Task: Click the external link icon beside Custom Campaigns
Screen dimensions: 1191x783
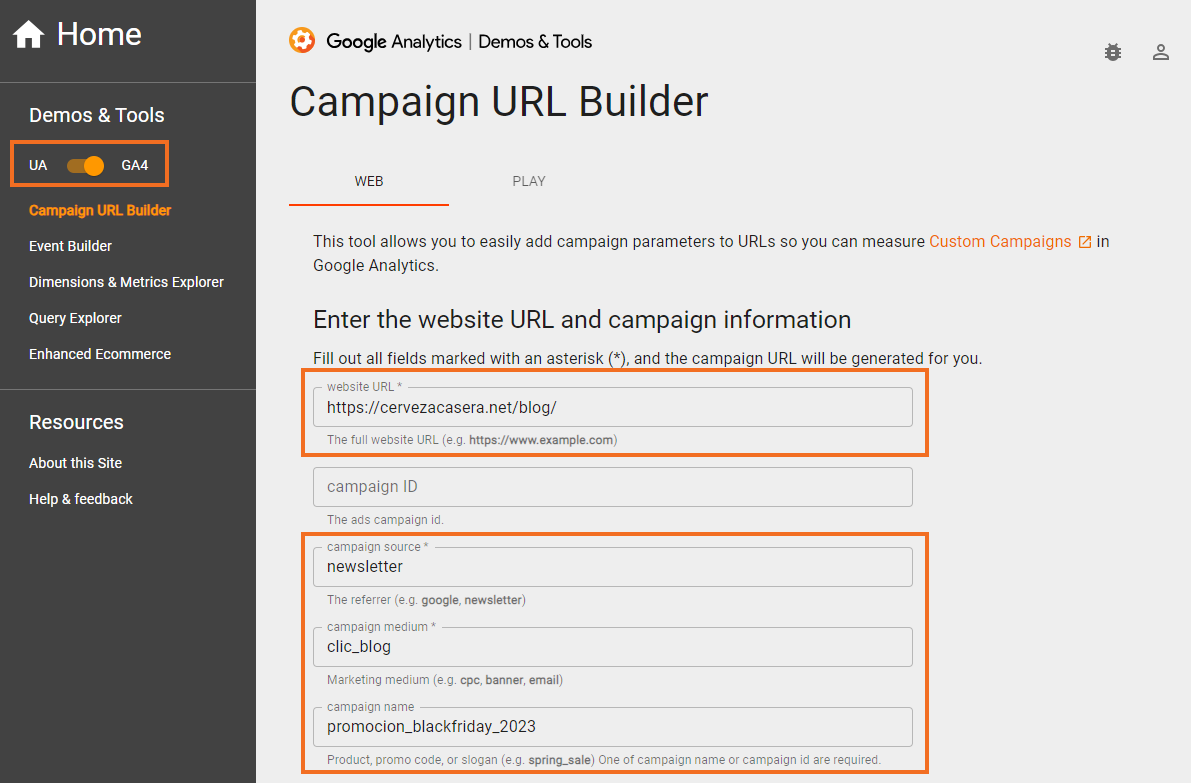Action: [1085, 242]
